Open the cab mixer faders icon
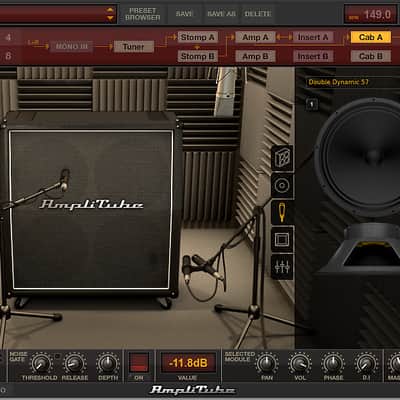The width and height of the screenshot is (400, 400). click(x=282, y=267)
